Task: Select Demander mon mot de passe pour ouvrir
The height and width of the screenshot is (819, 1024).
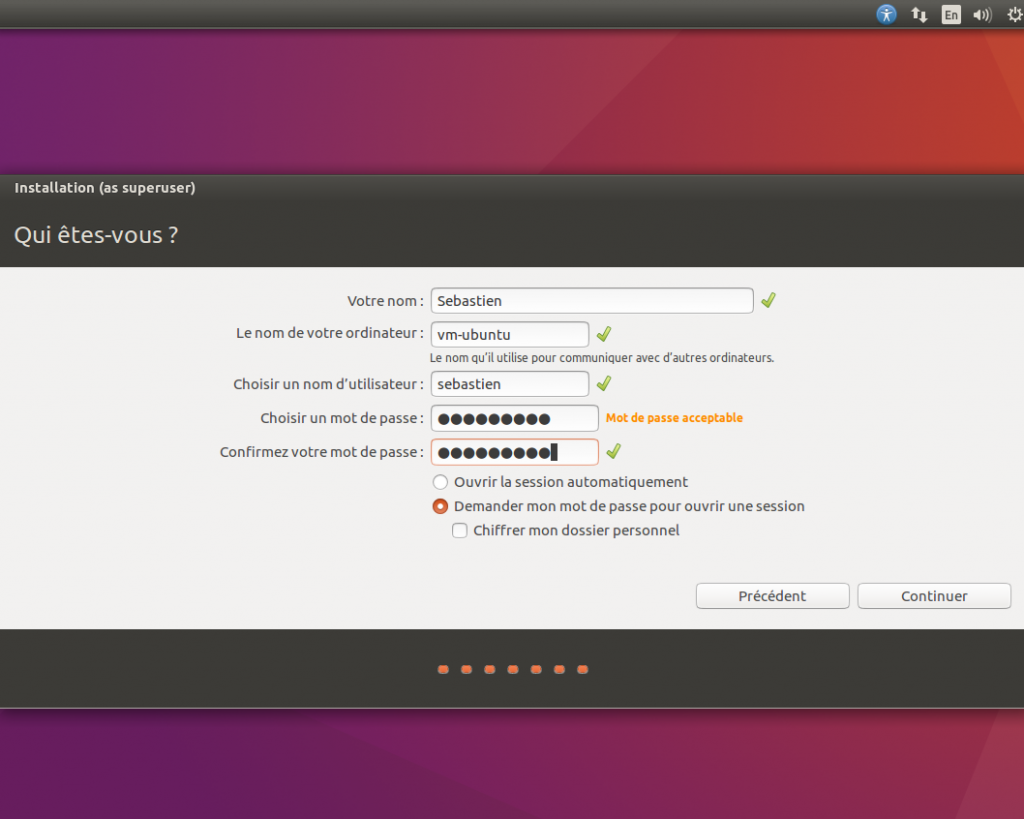Action: click(x=440, y=506)
